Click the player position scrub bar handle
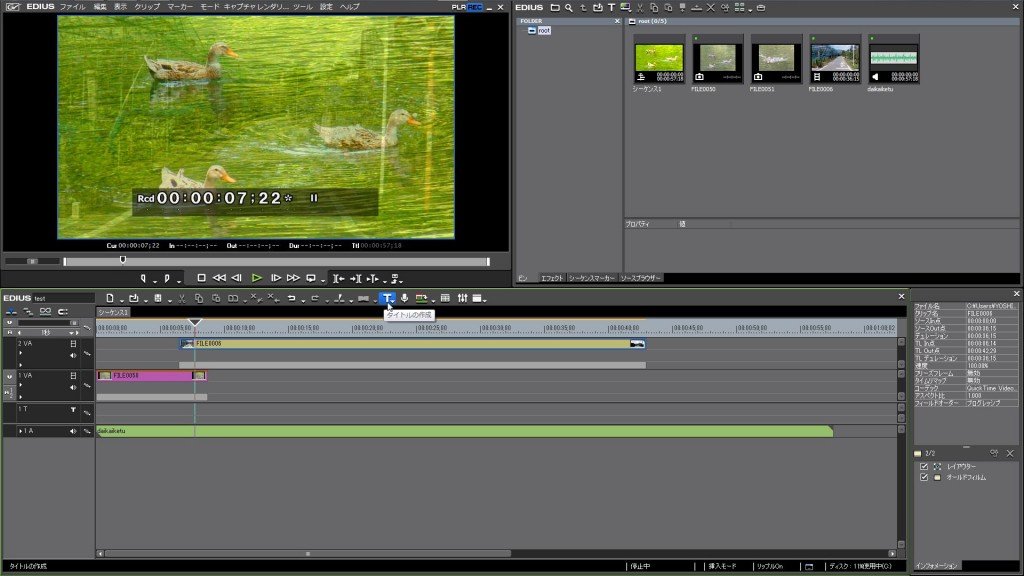The height and width of the screenshot is (576, 1024). [x=123, y=261]
